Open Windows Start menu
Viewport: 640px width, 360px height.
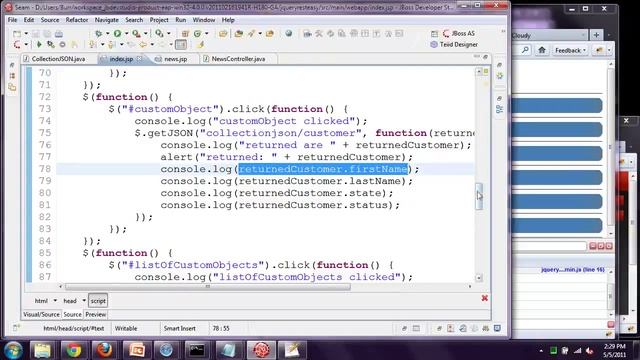point(13,350)
